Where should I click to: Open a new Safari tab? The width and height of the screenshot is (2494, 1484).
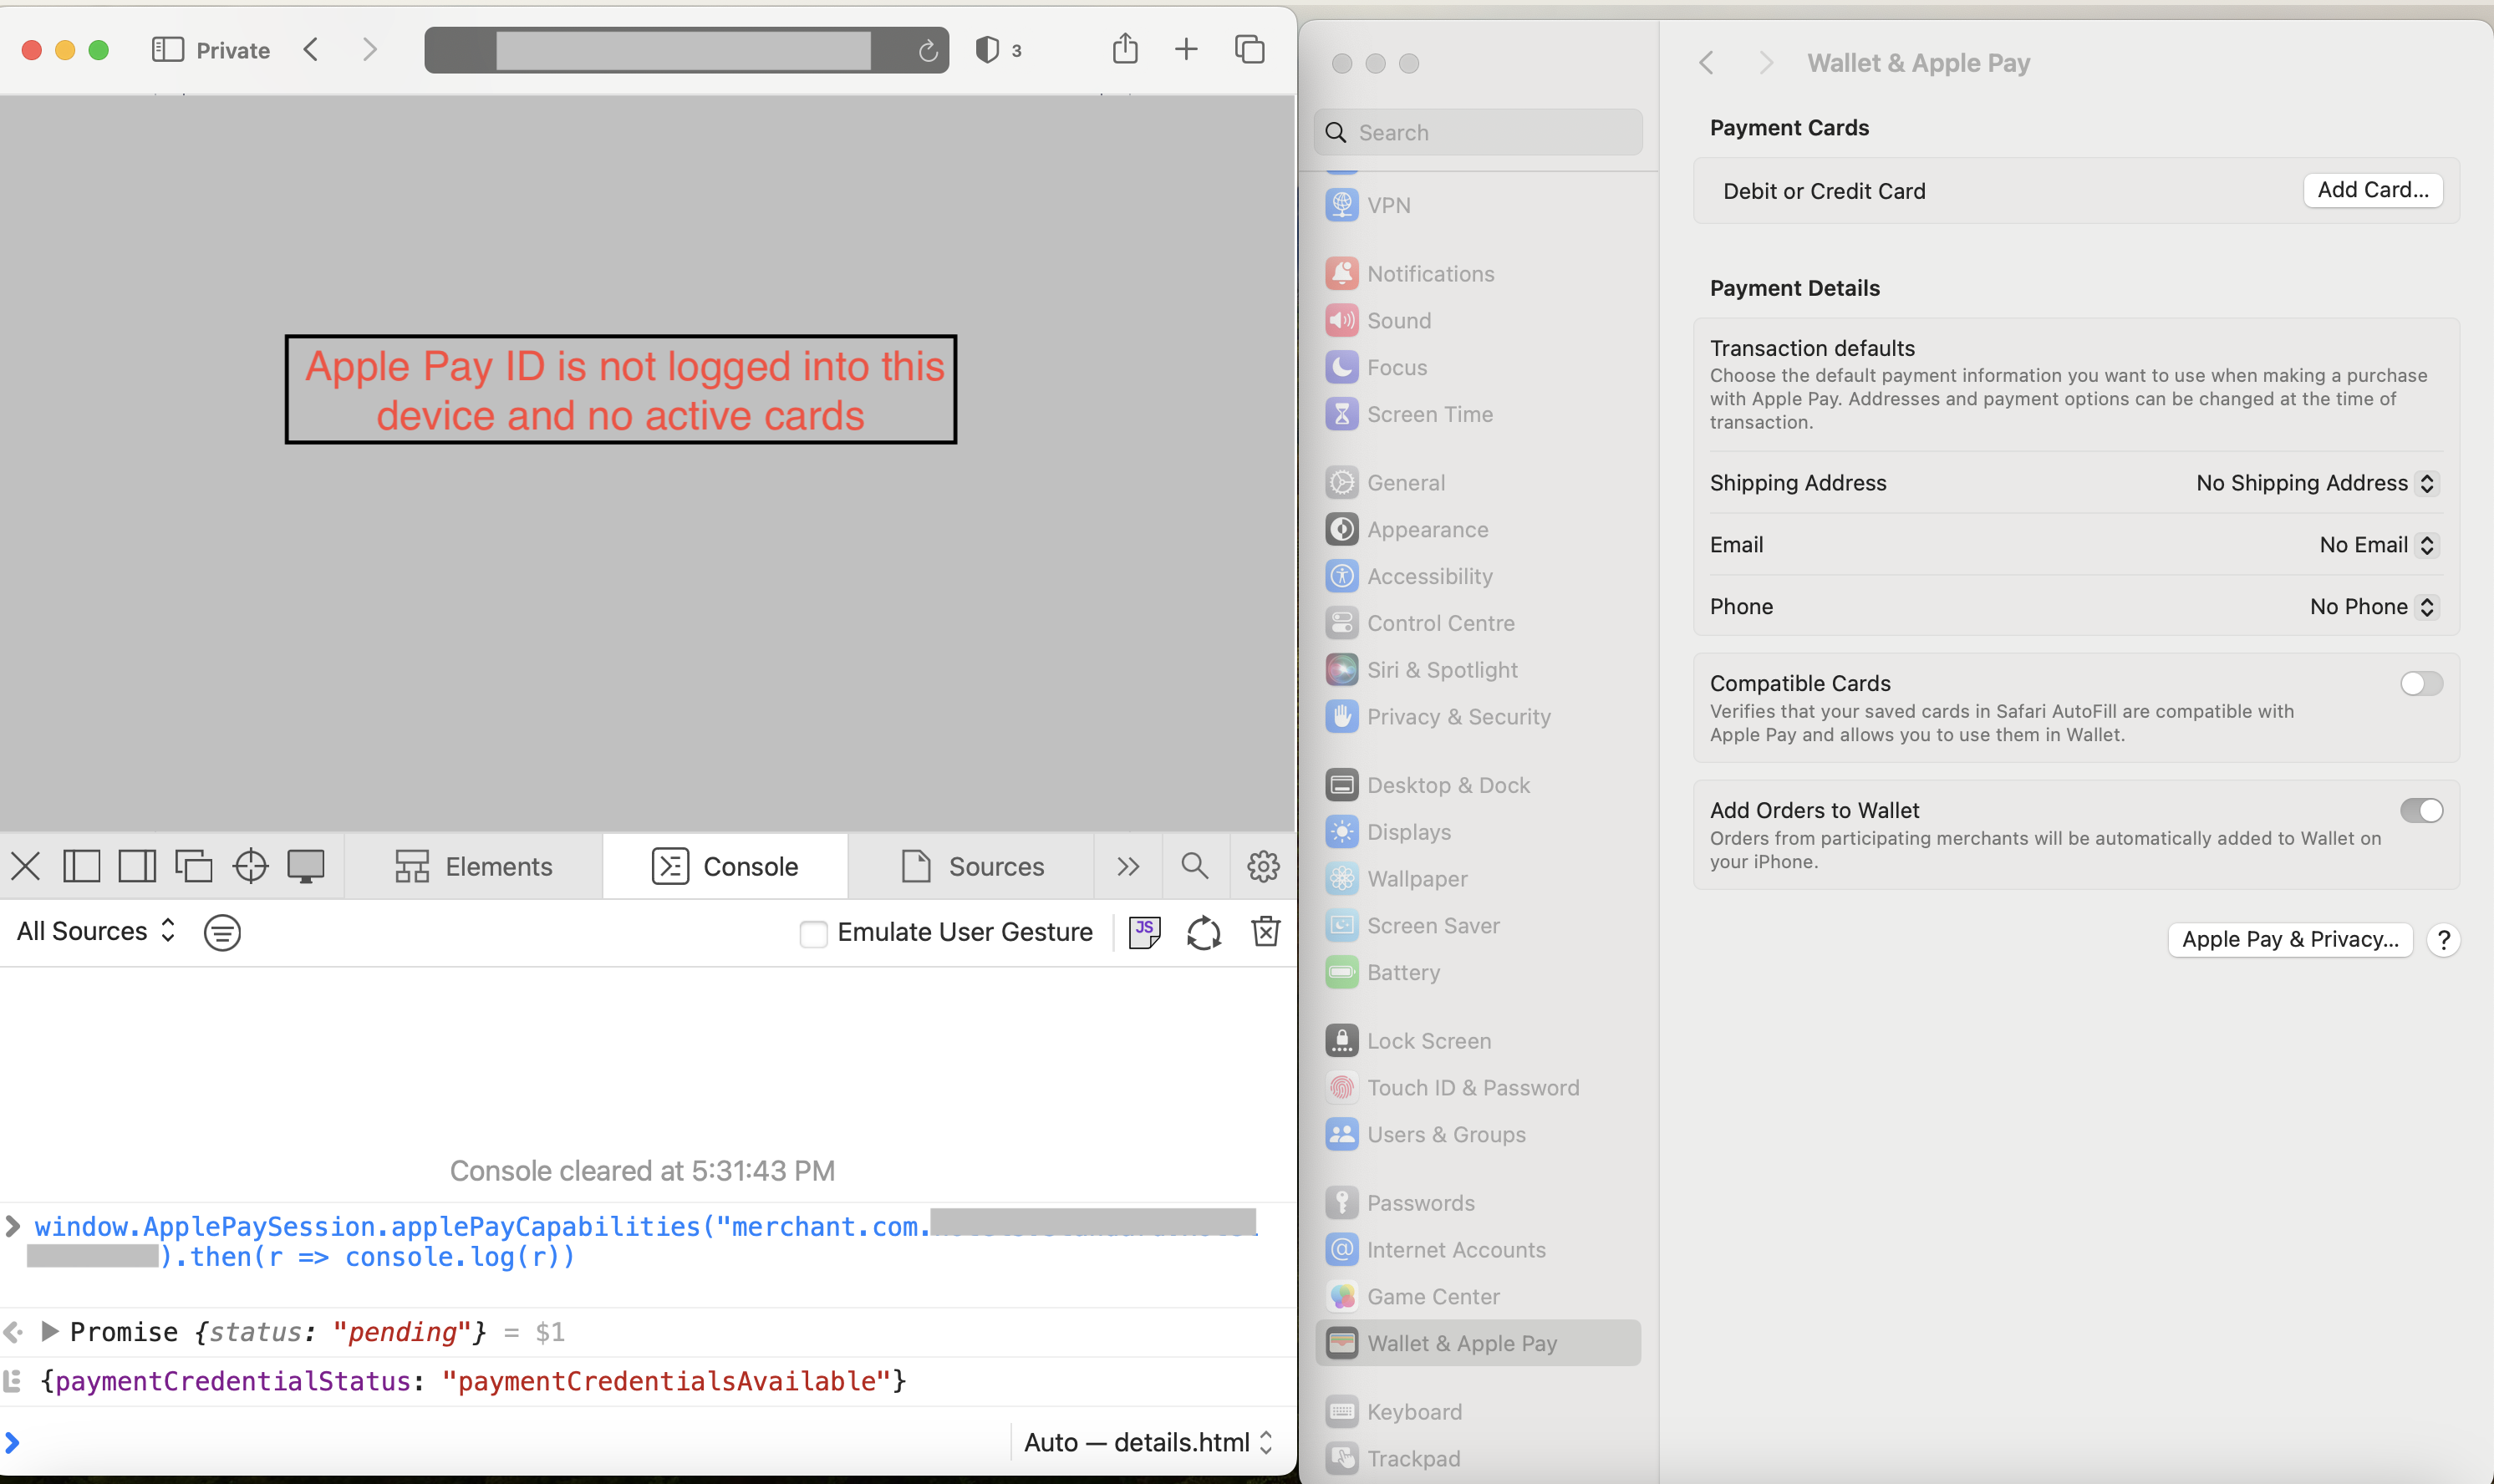click(x=1186, y=49)
